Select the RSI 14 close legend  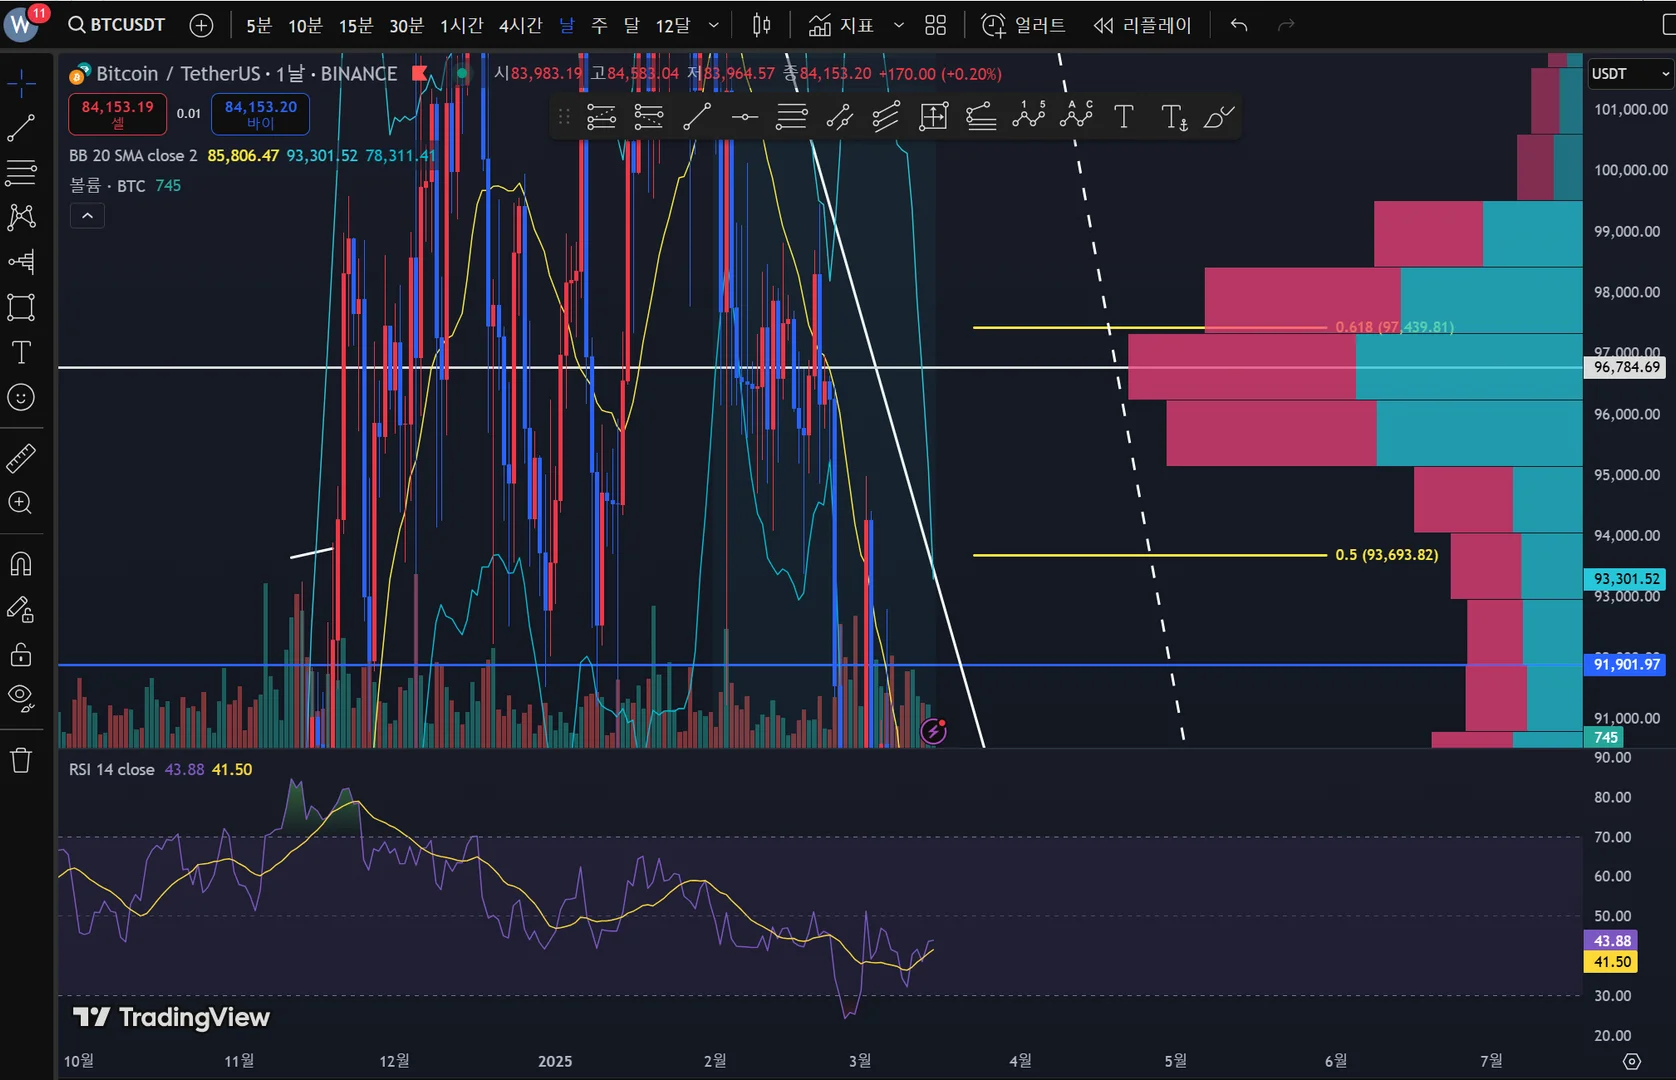111,770
